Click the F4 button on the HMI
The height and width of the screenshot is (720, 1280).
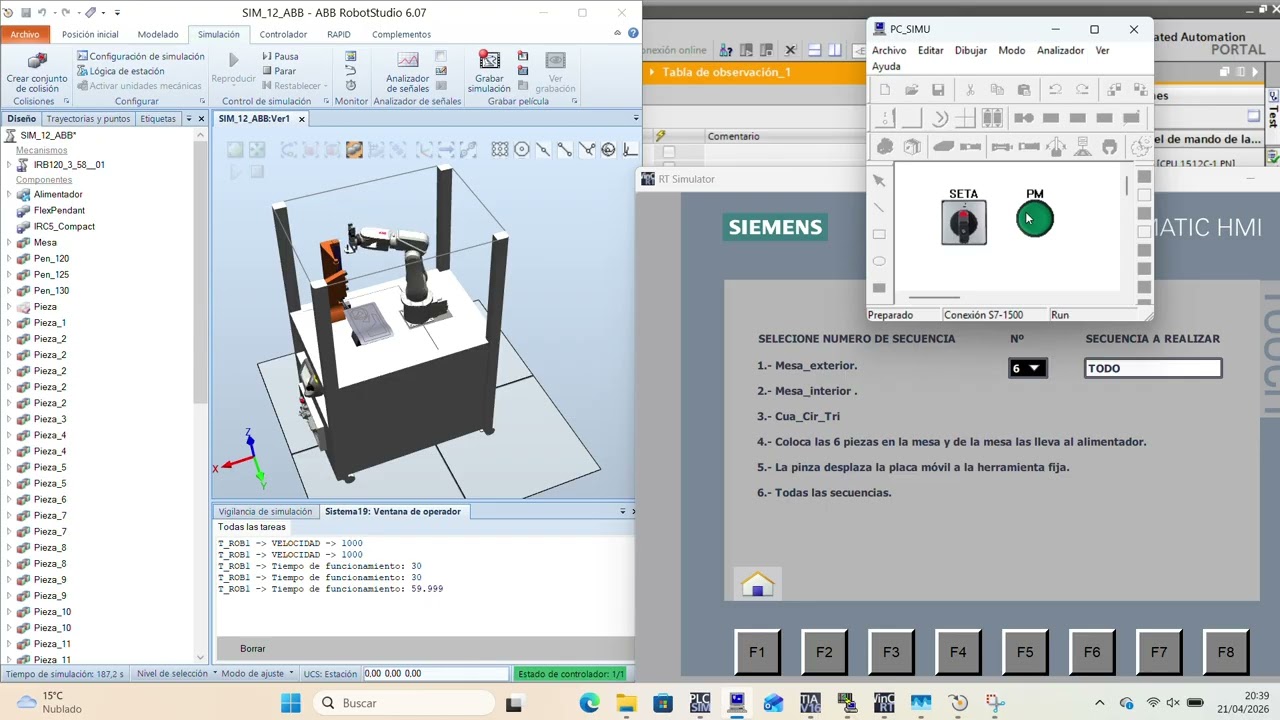[958, 652]
